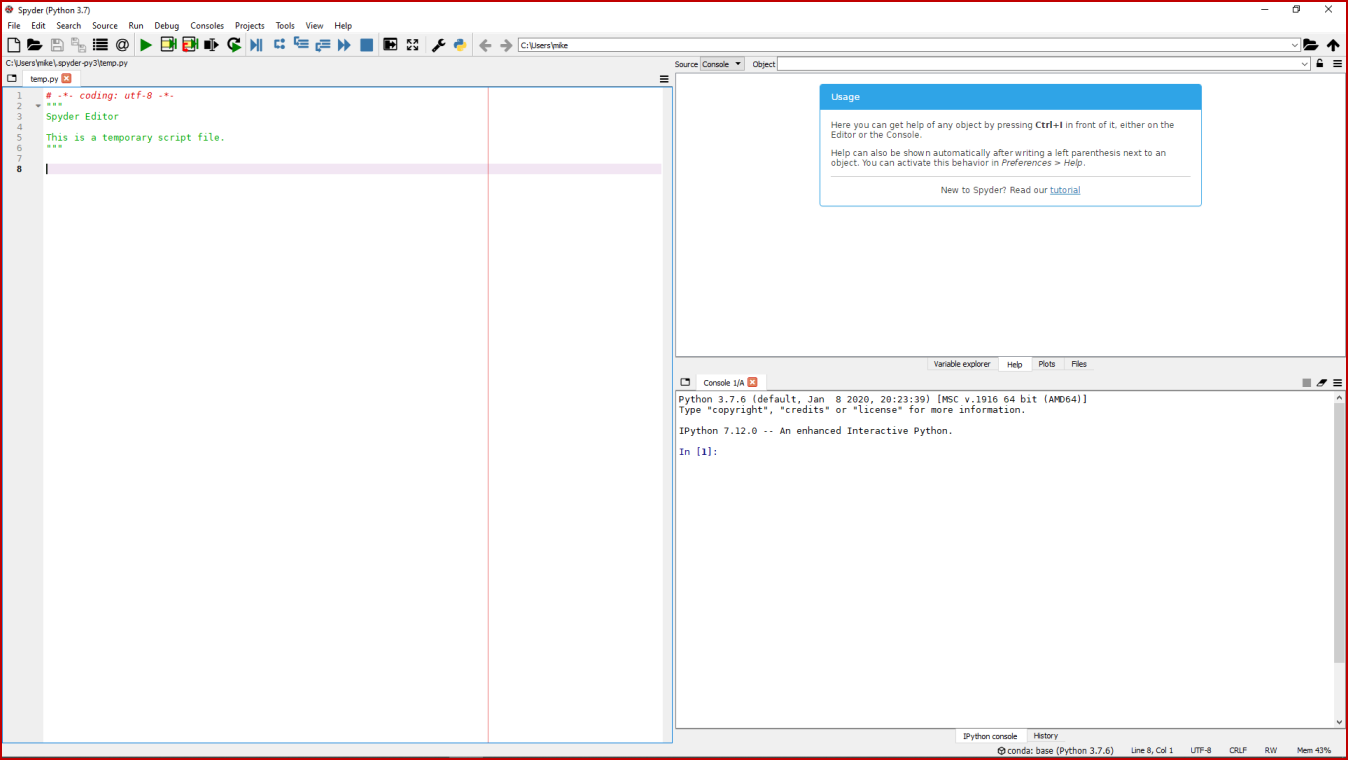
Task: Switch to the Plots tab
Action: [1047, 364]
